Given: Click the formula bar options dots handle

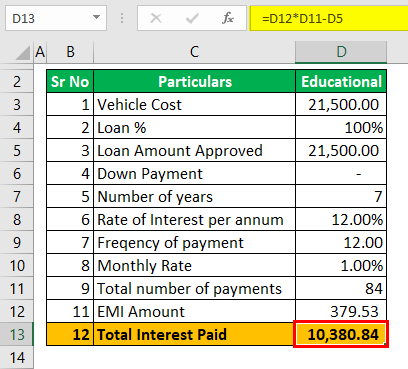Looking at the screenshot, I should point(122,18).
